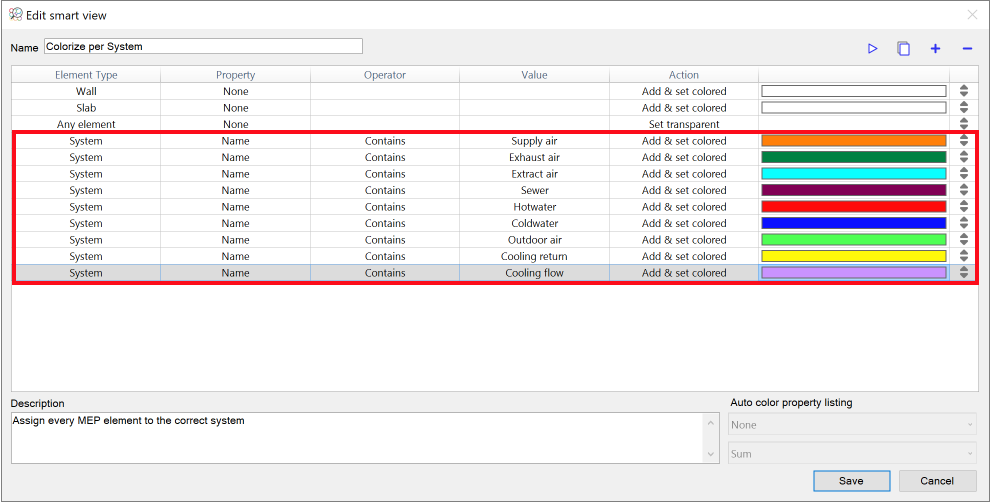This screenshot has width=990, height=503.
Task: Select the Extract air value cell
Action: tap(534, 174)
